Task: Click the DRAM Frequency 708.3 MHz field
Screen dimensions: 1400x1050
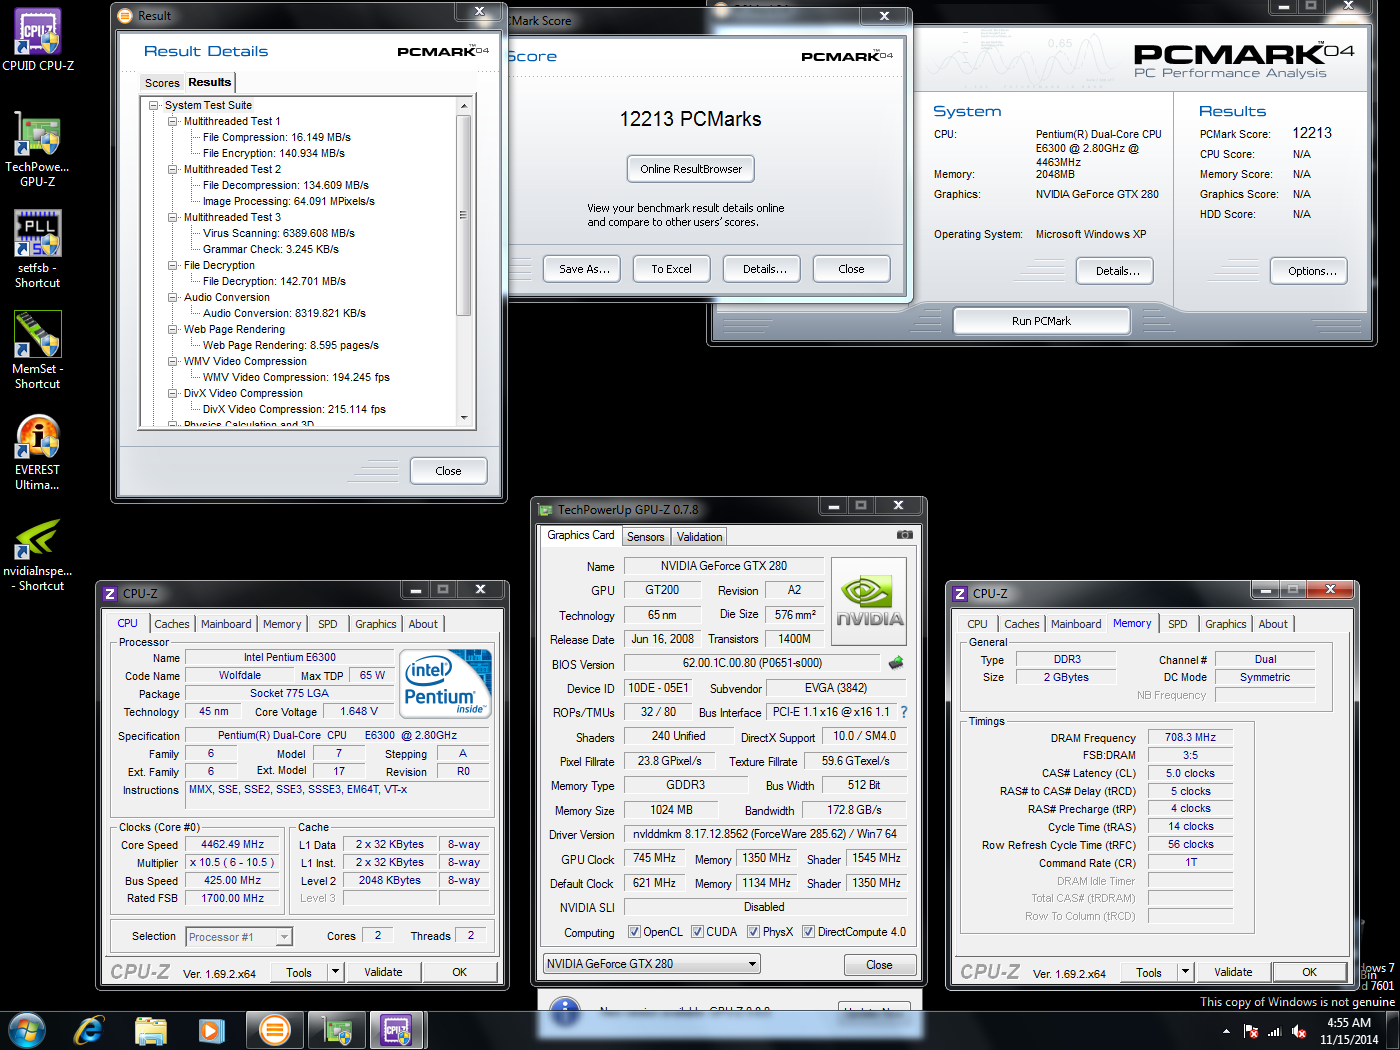Action: pyautogui.click(x=1190, y=738)
